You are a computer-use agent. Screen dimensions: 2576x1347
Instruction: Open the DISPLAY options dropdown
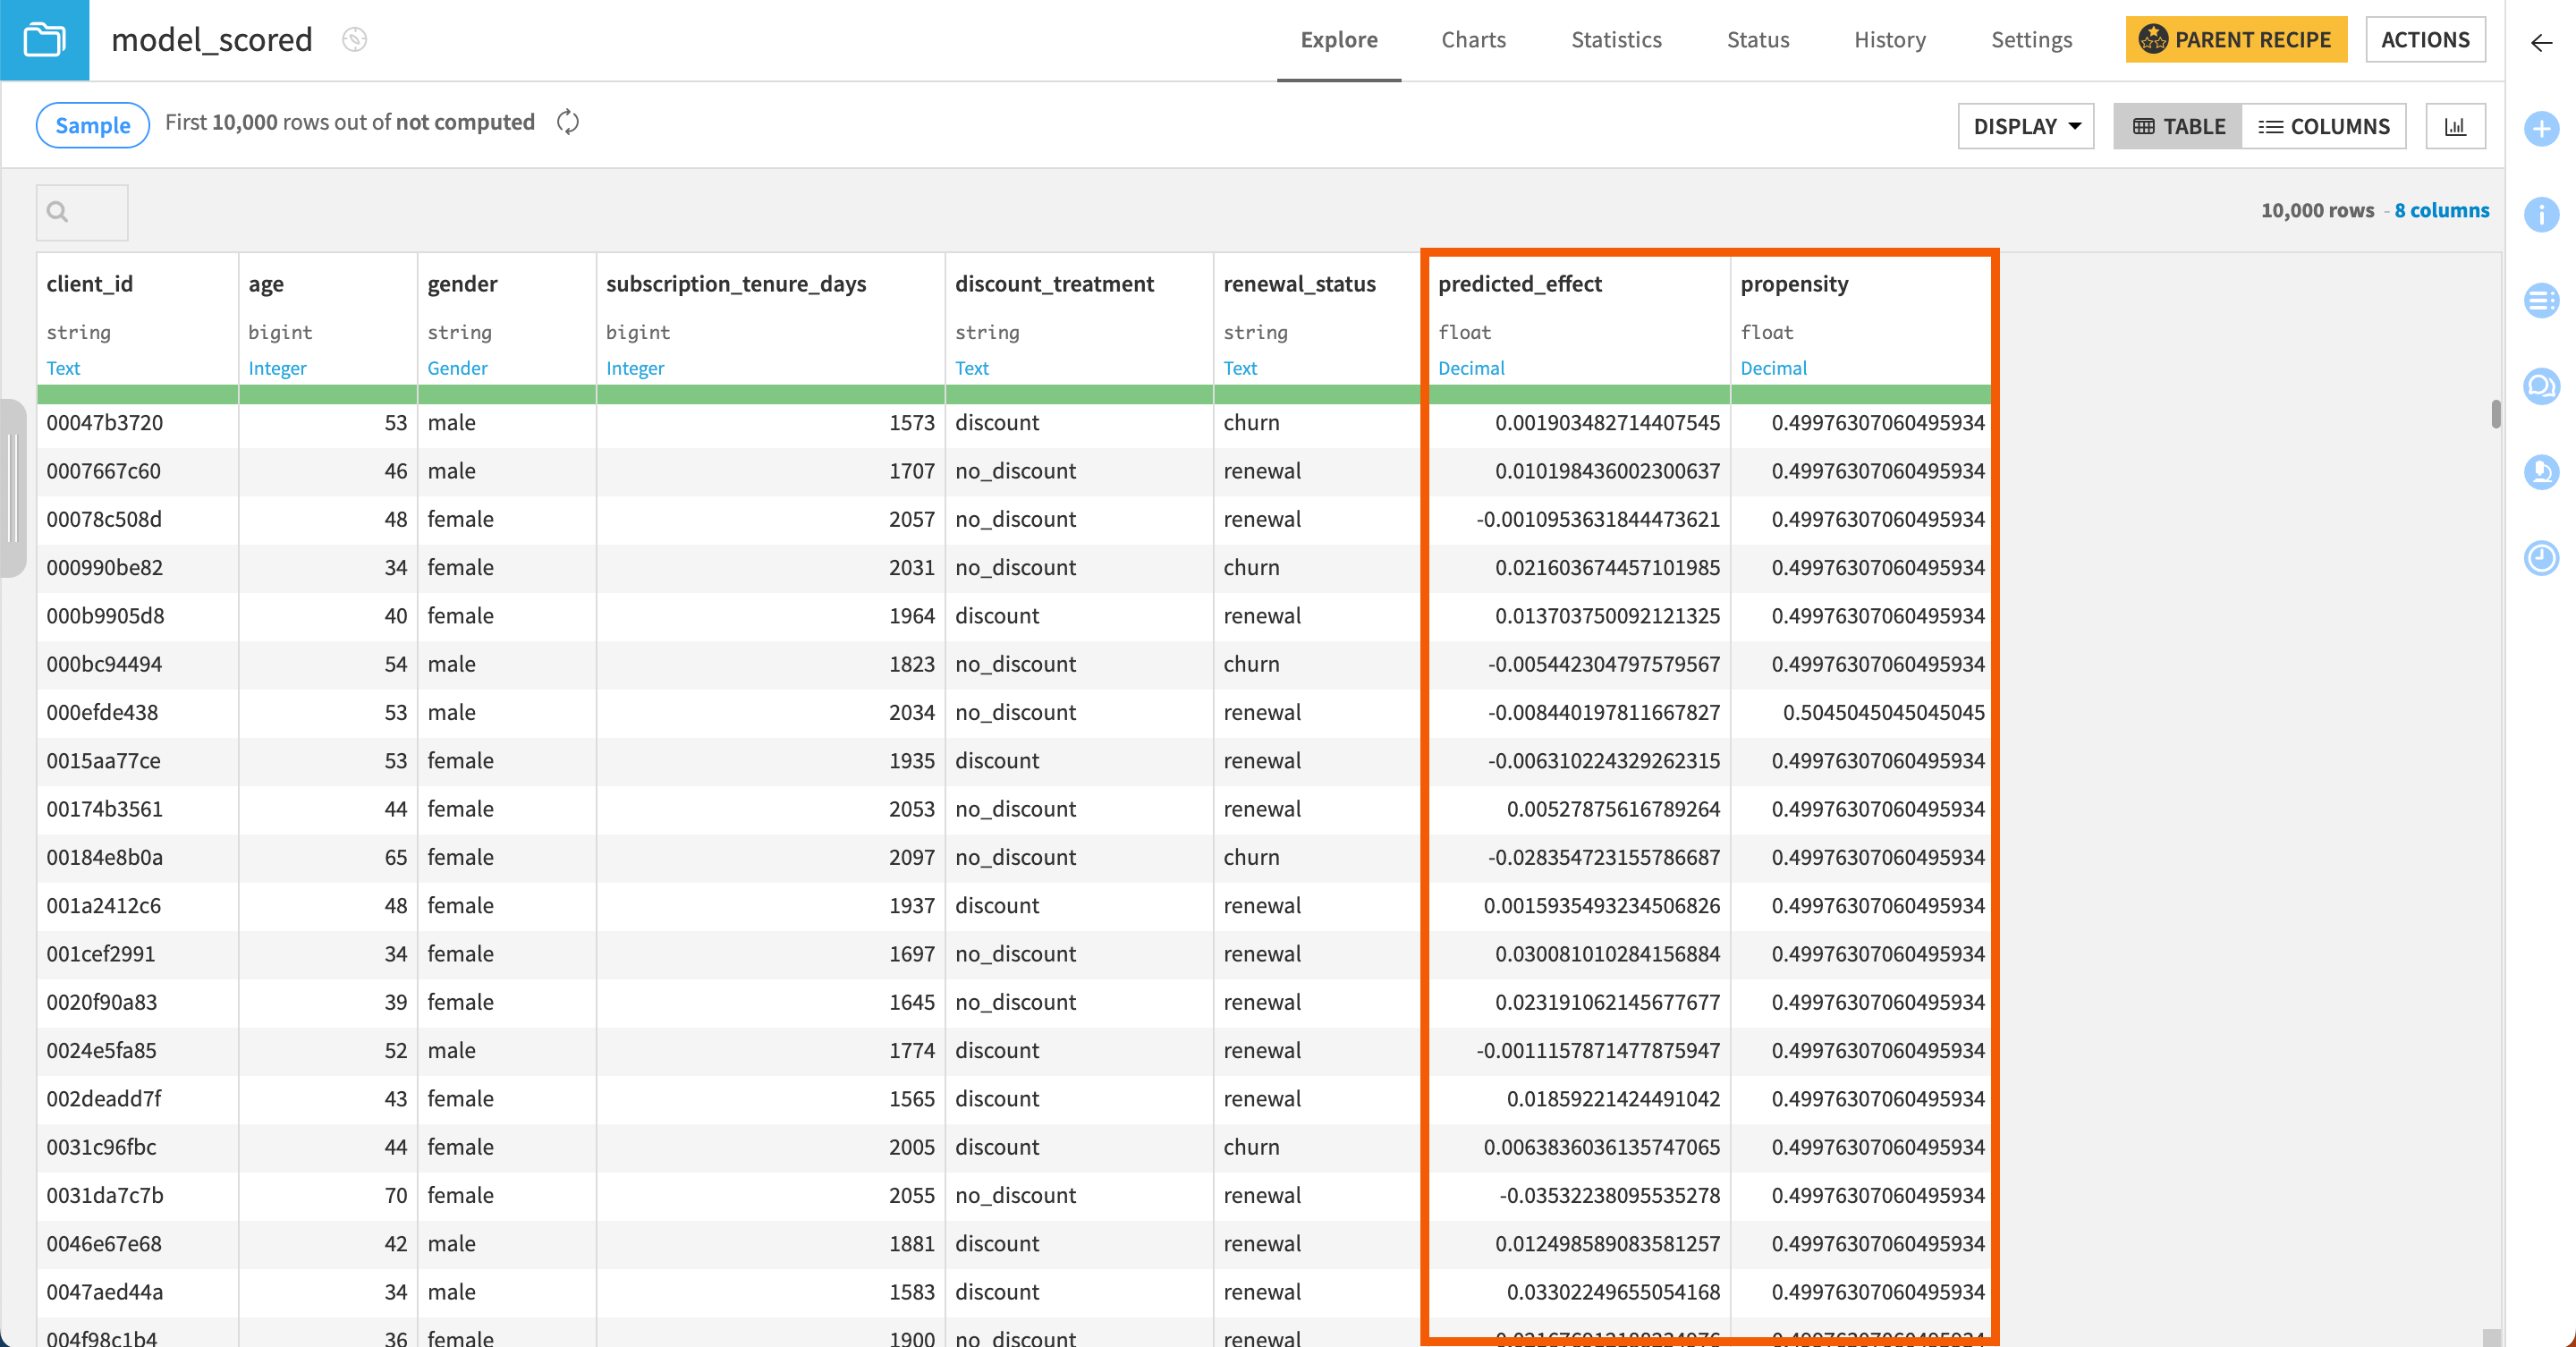(x=2025, y=126)
